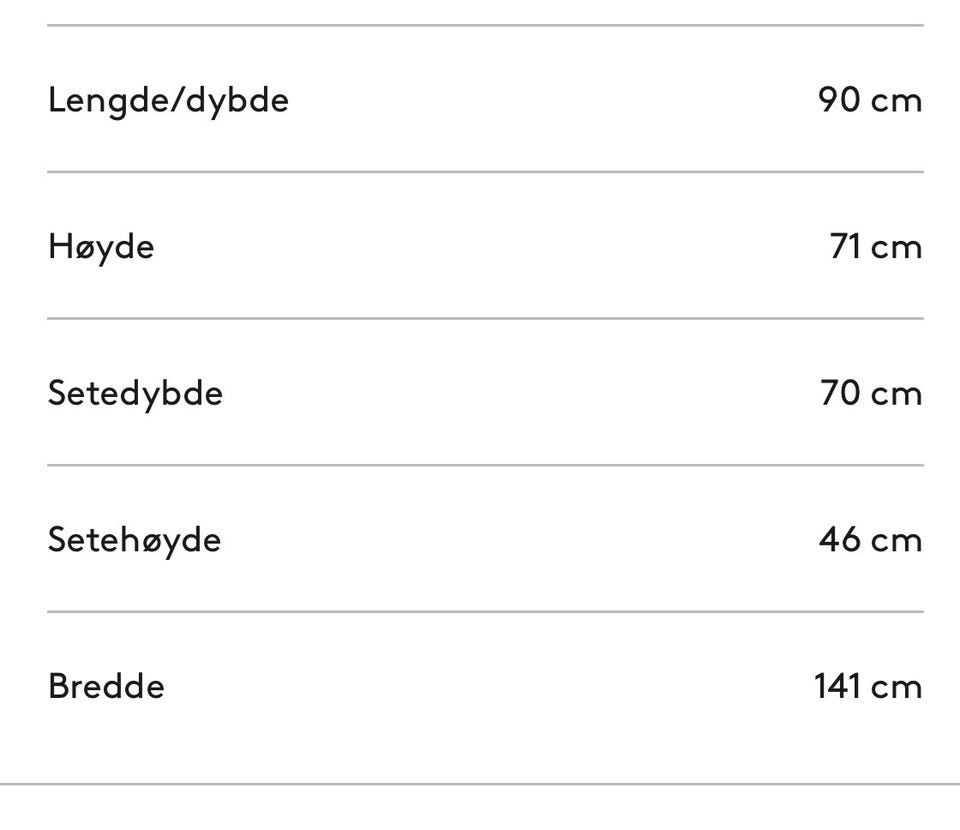The width and height of the screenshot is (960, 830).
Task: Click the Setehøyde label
Action: pyautogui.click(x=134, y=540)
